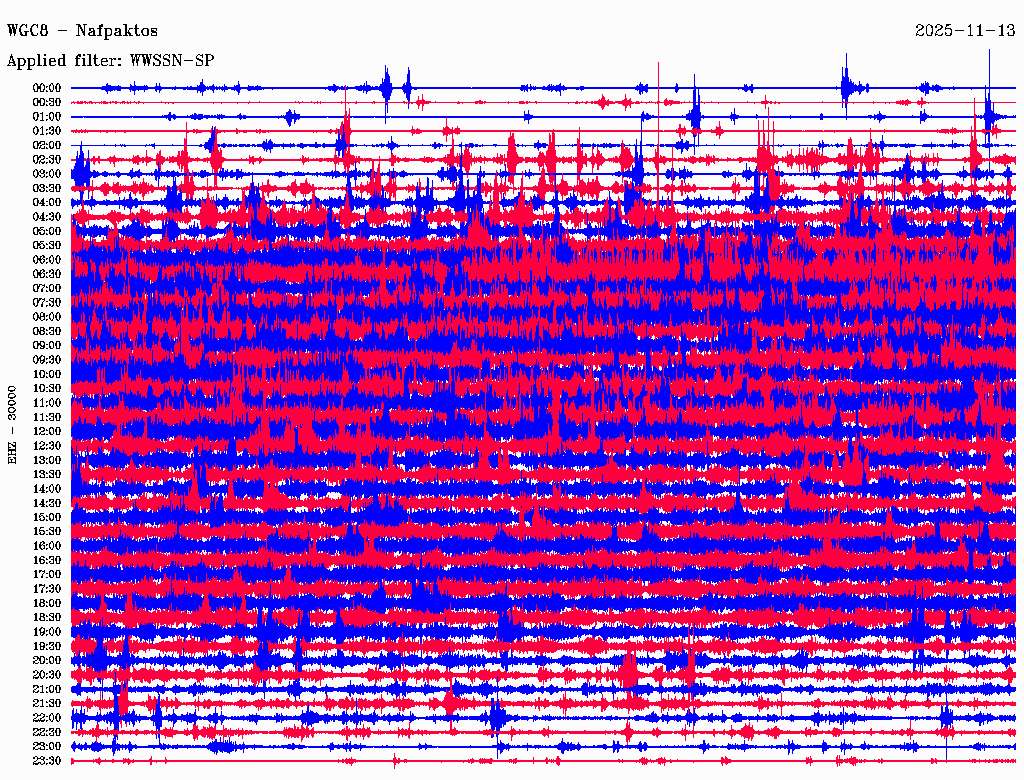Image resolution: width=1024 pixels, height=780 pixels.
Task: Select the 02:00 time label
Action: [47, 146]
